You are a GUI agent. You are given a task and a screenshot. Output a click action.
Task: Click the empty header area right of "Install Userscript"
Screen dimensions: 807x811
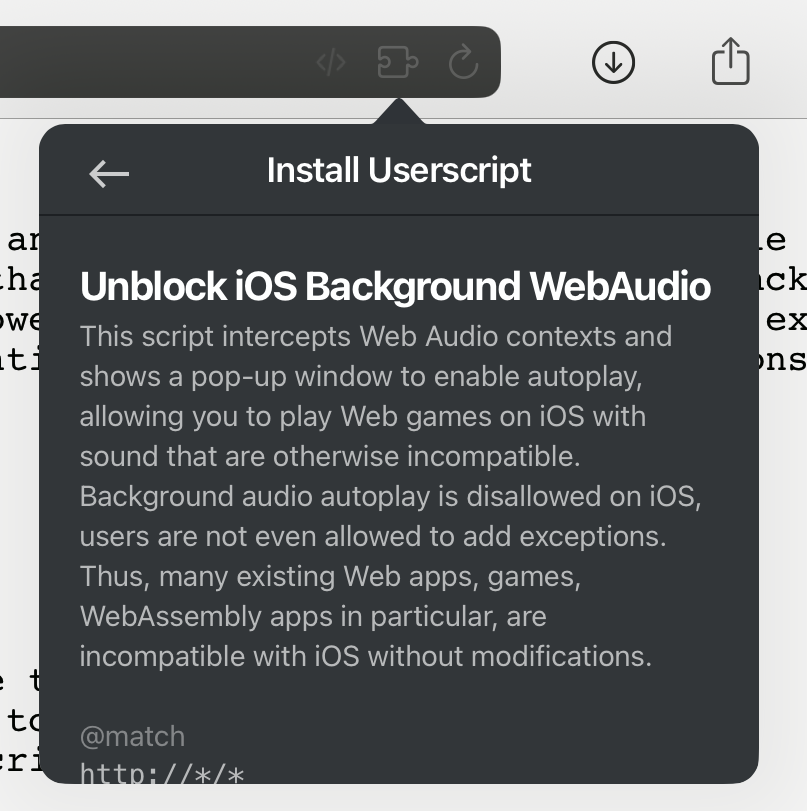point(650,171)
